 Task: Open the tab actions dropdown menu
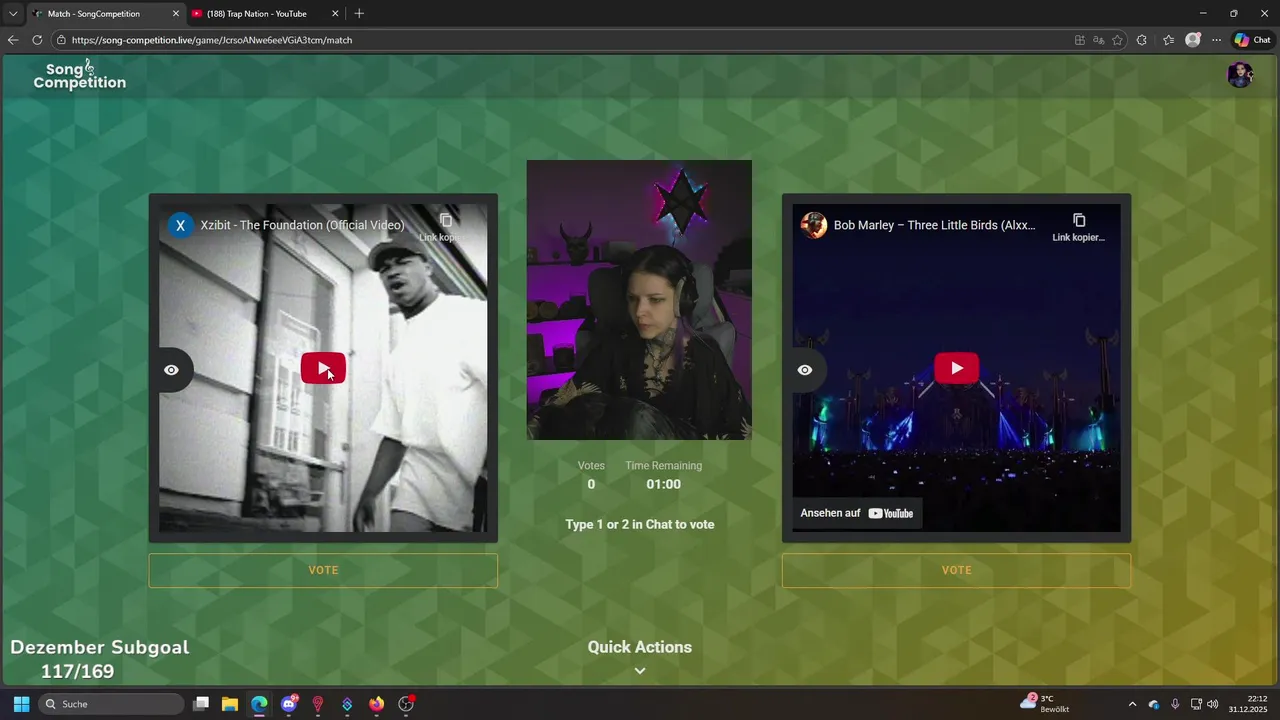pyautogui.click(x=13, y=14)
